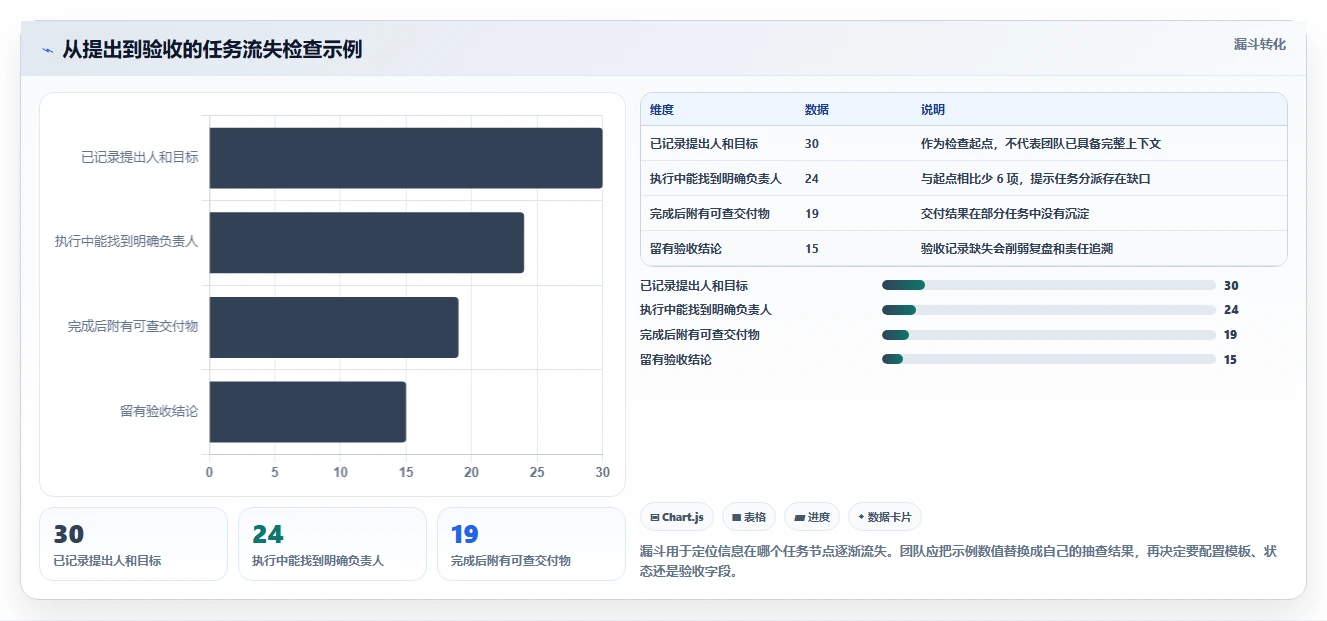Click the 说明 table column header
Viewport: 1327px width, 621px height.
[933, 110]
